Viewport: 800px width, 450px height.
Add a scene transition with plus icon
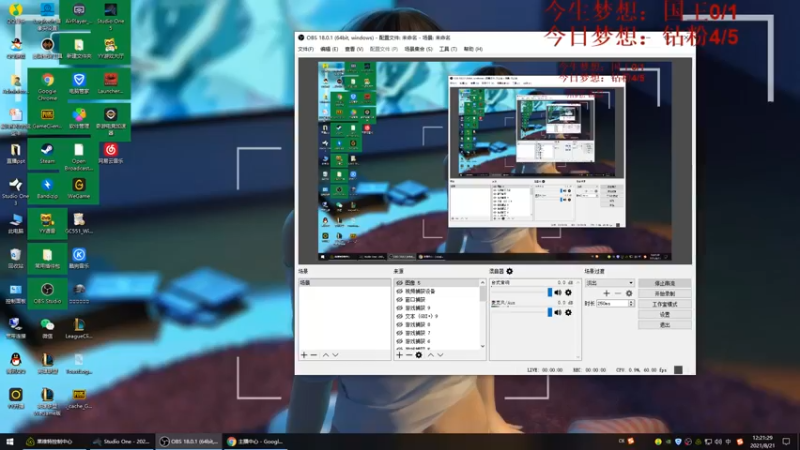tap(606, 293)
